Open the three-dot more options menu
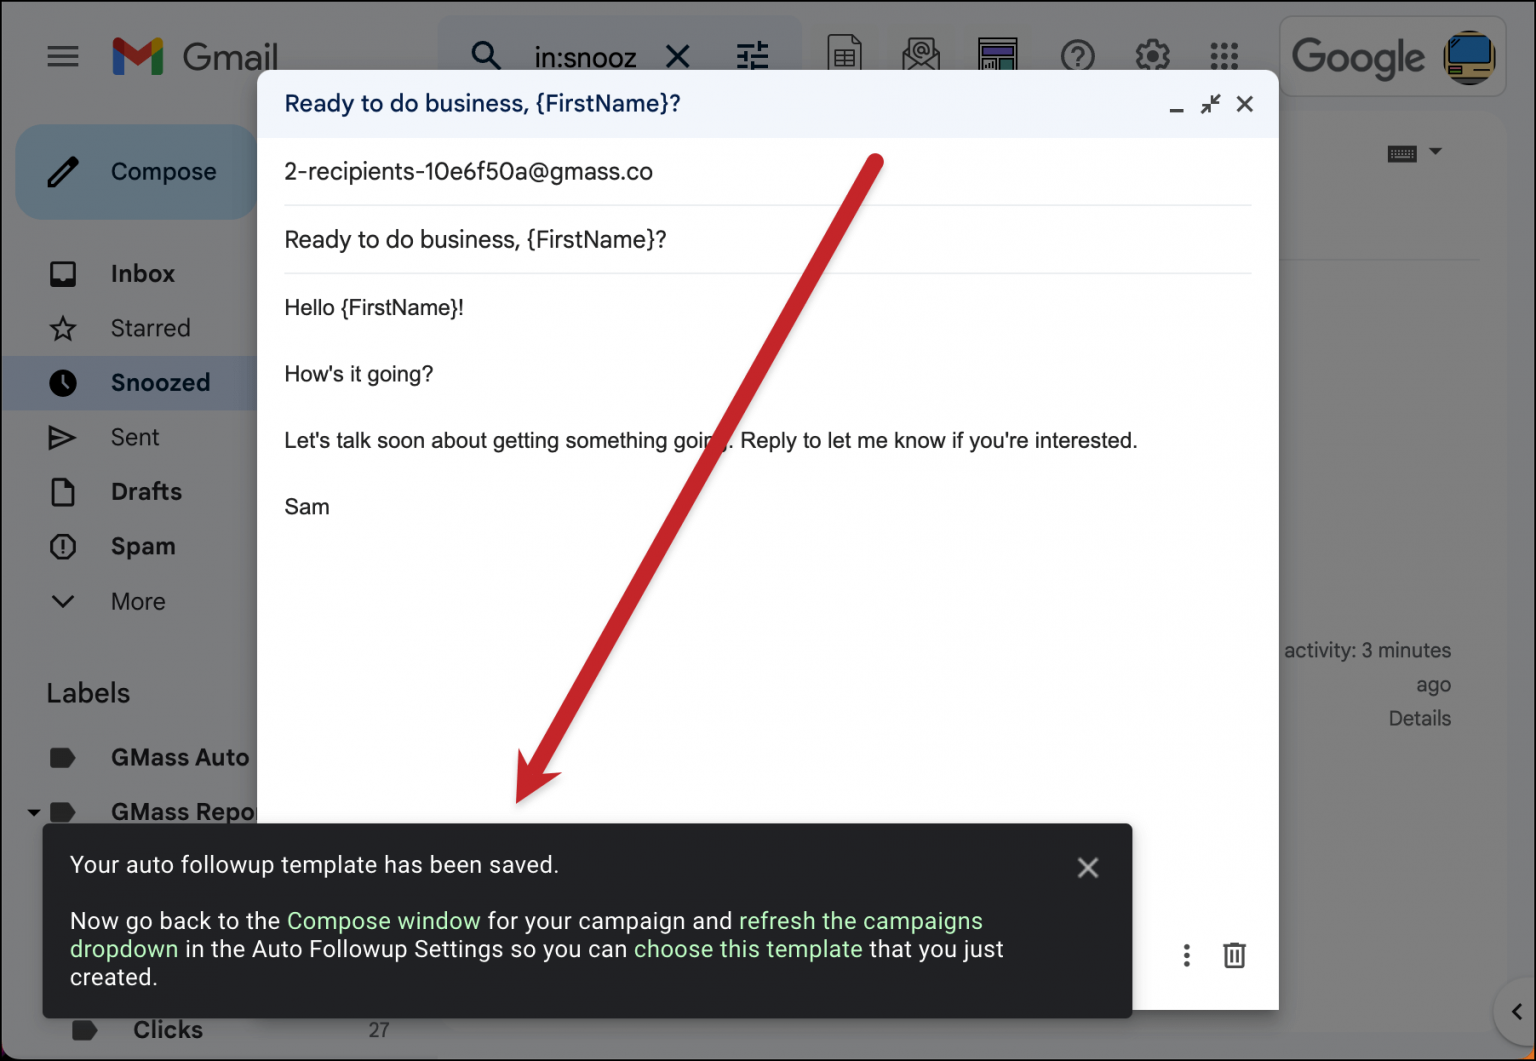 click(1186, 955)
